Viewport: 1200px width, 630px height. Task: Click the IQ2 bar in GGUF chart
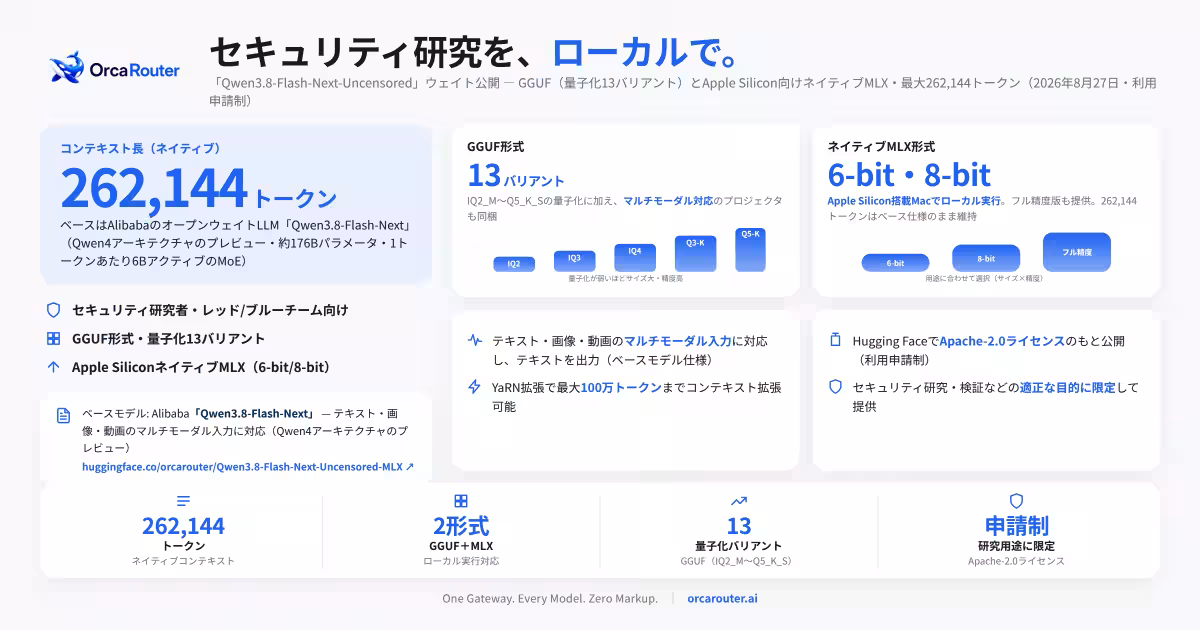514,264
